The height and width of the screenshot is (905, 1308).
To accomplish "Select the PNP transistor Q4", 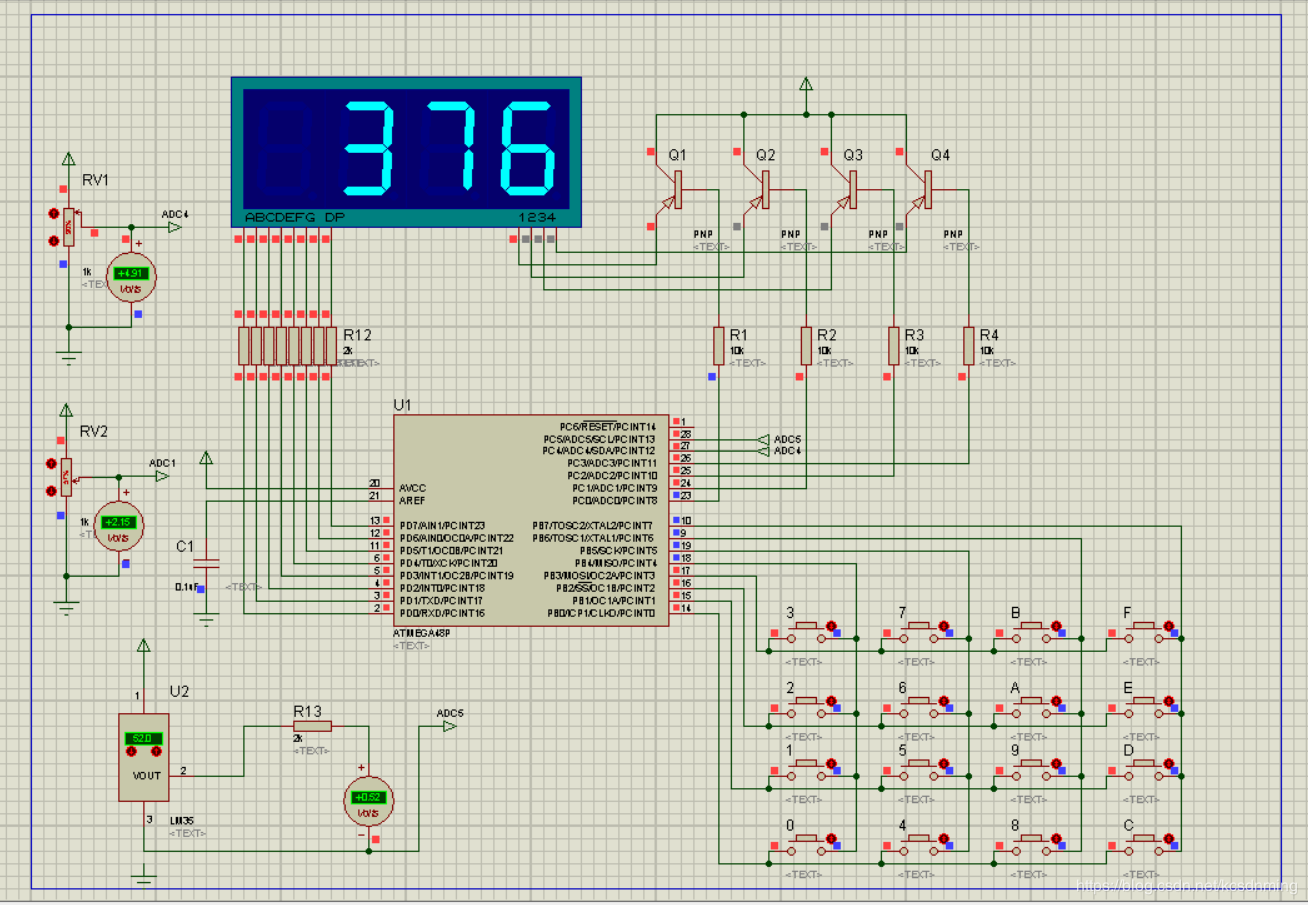I will (x=920, y=190).
